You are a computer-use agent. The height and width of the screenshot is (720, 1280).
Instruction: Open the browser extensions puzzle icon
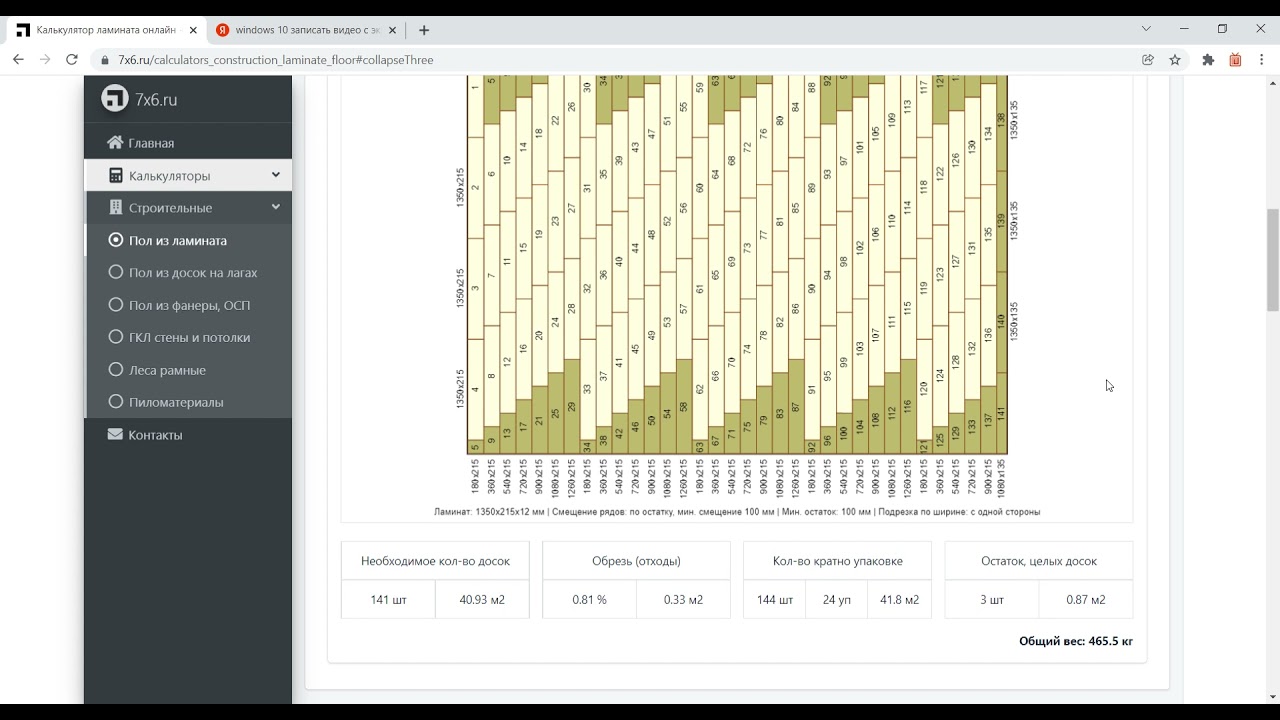[x=1208, y=60]
